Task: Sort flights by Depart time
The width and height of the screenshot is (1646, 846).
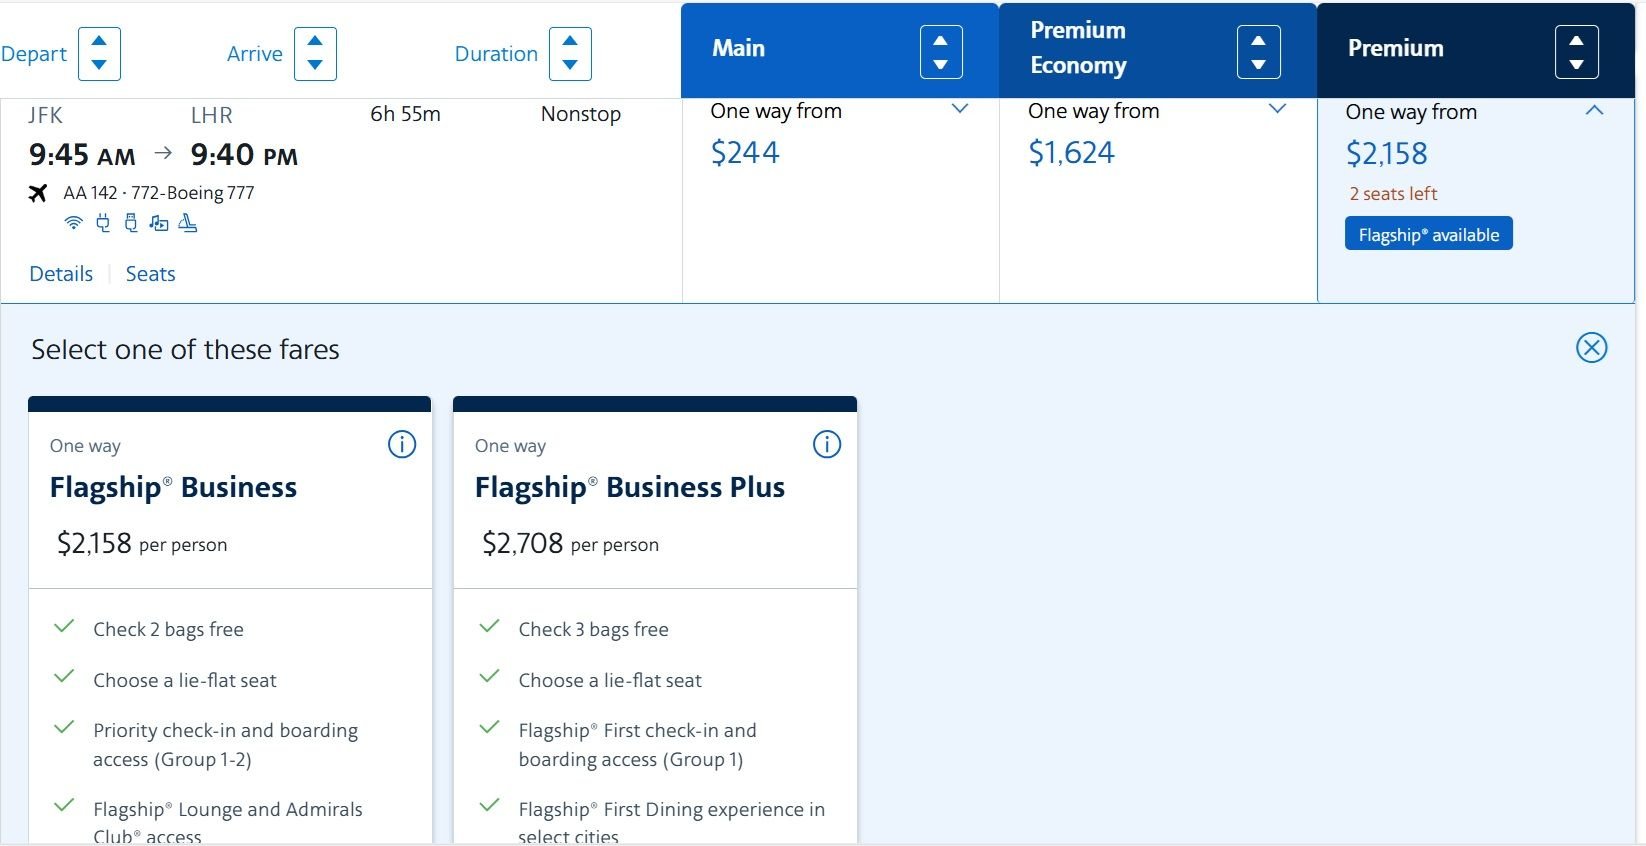Action: [x=99, y=54]
